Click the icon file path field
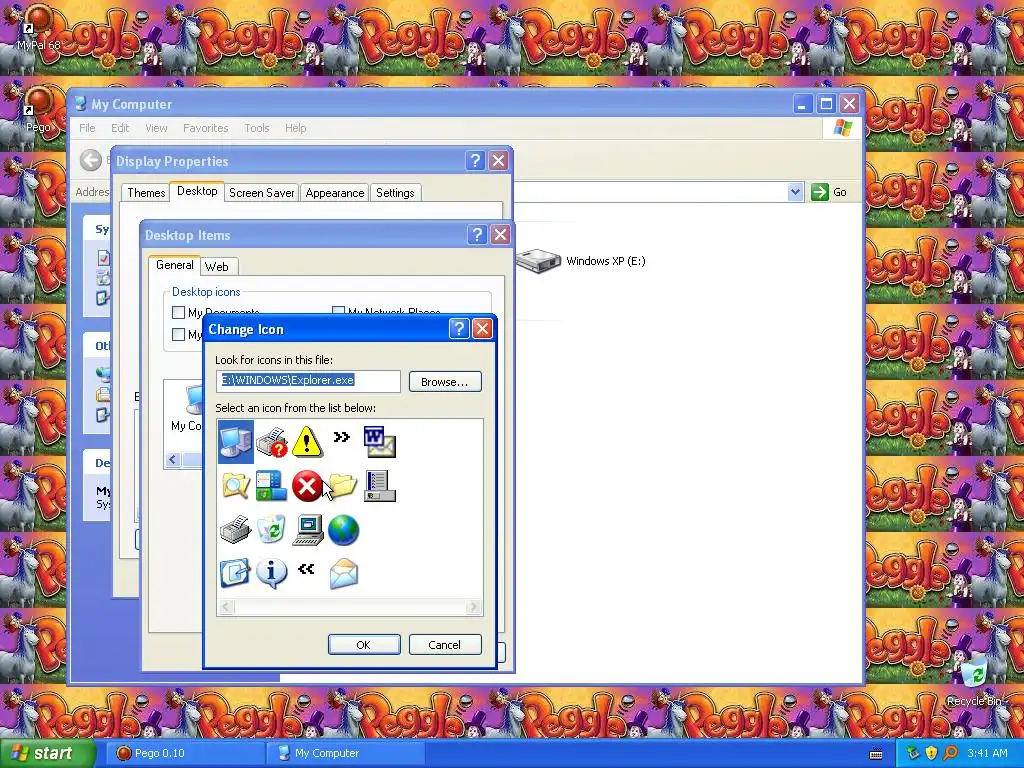The image size is (1024, 768). 308,381
